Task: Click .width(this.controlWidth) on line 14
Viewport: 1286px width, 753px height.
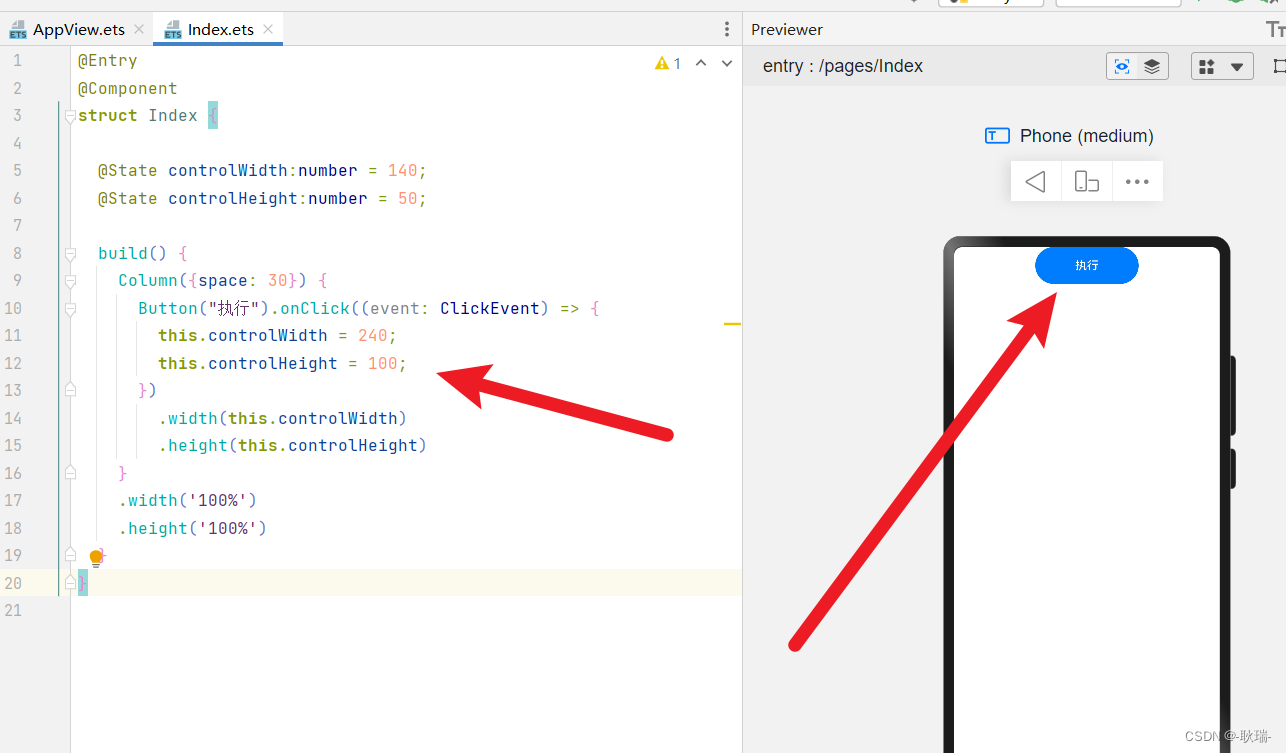Action: click(283, 418)
